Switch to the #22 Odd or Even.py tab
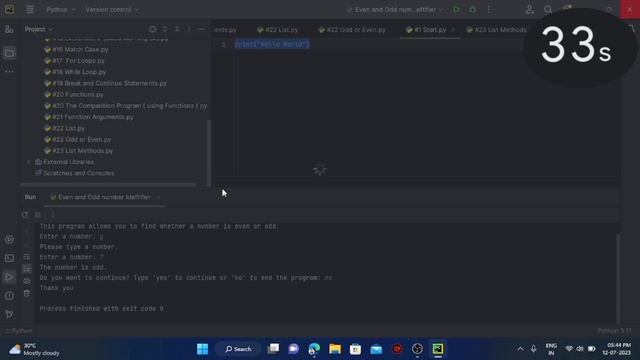 tap(352, 30)
